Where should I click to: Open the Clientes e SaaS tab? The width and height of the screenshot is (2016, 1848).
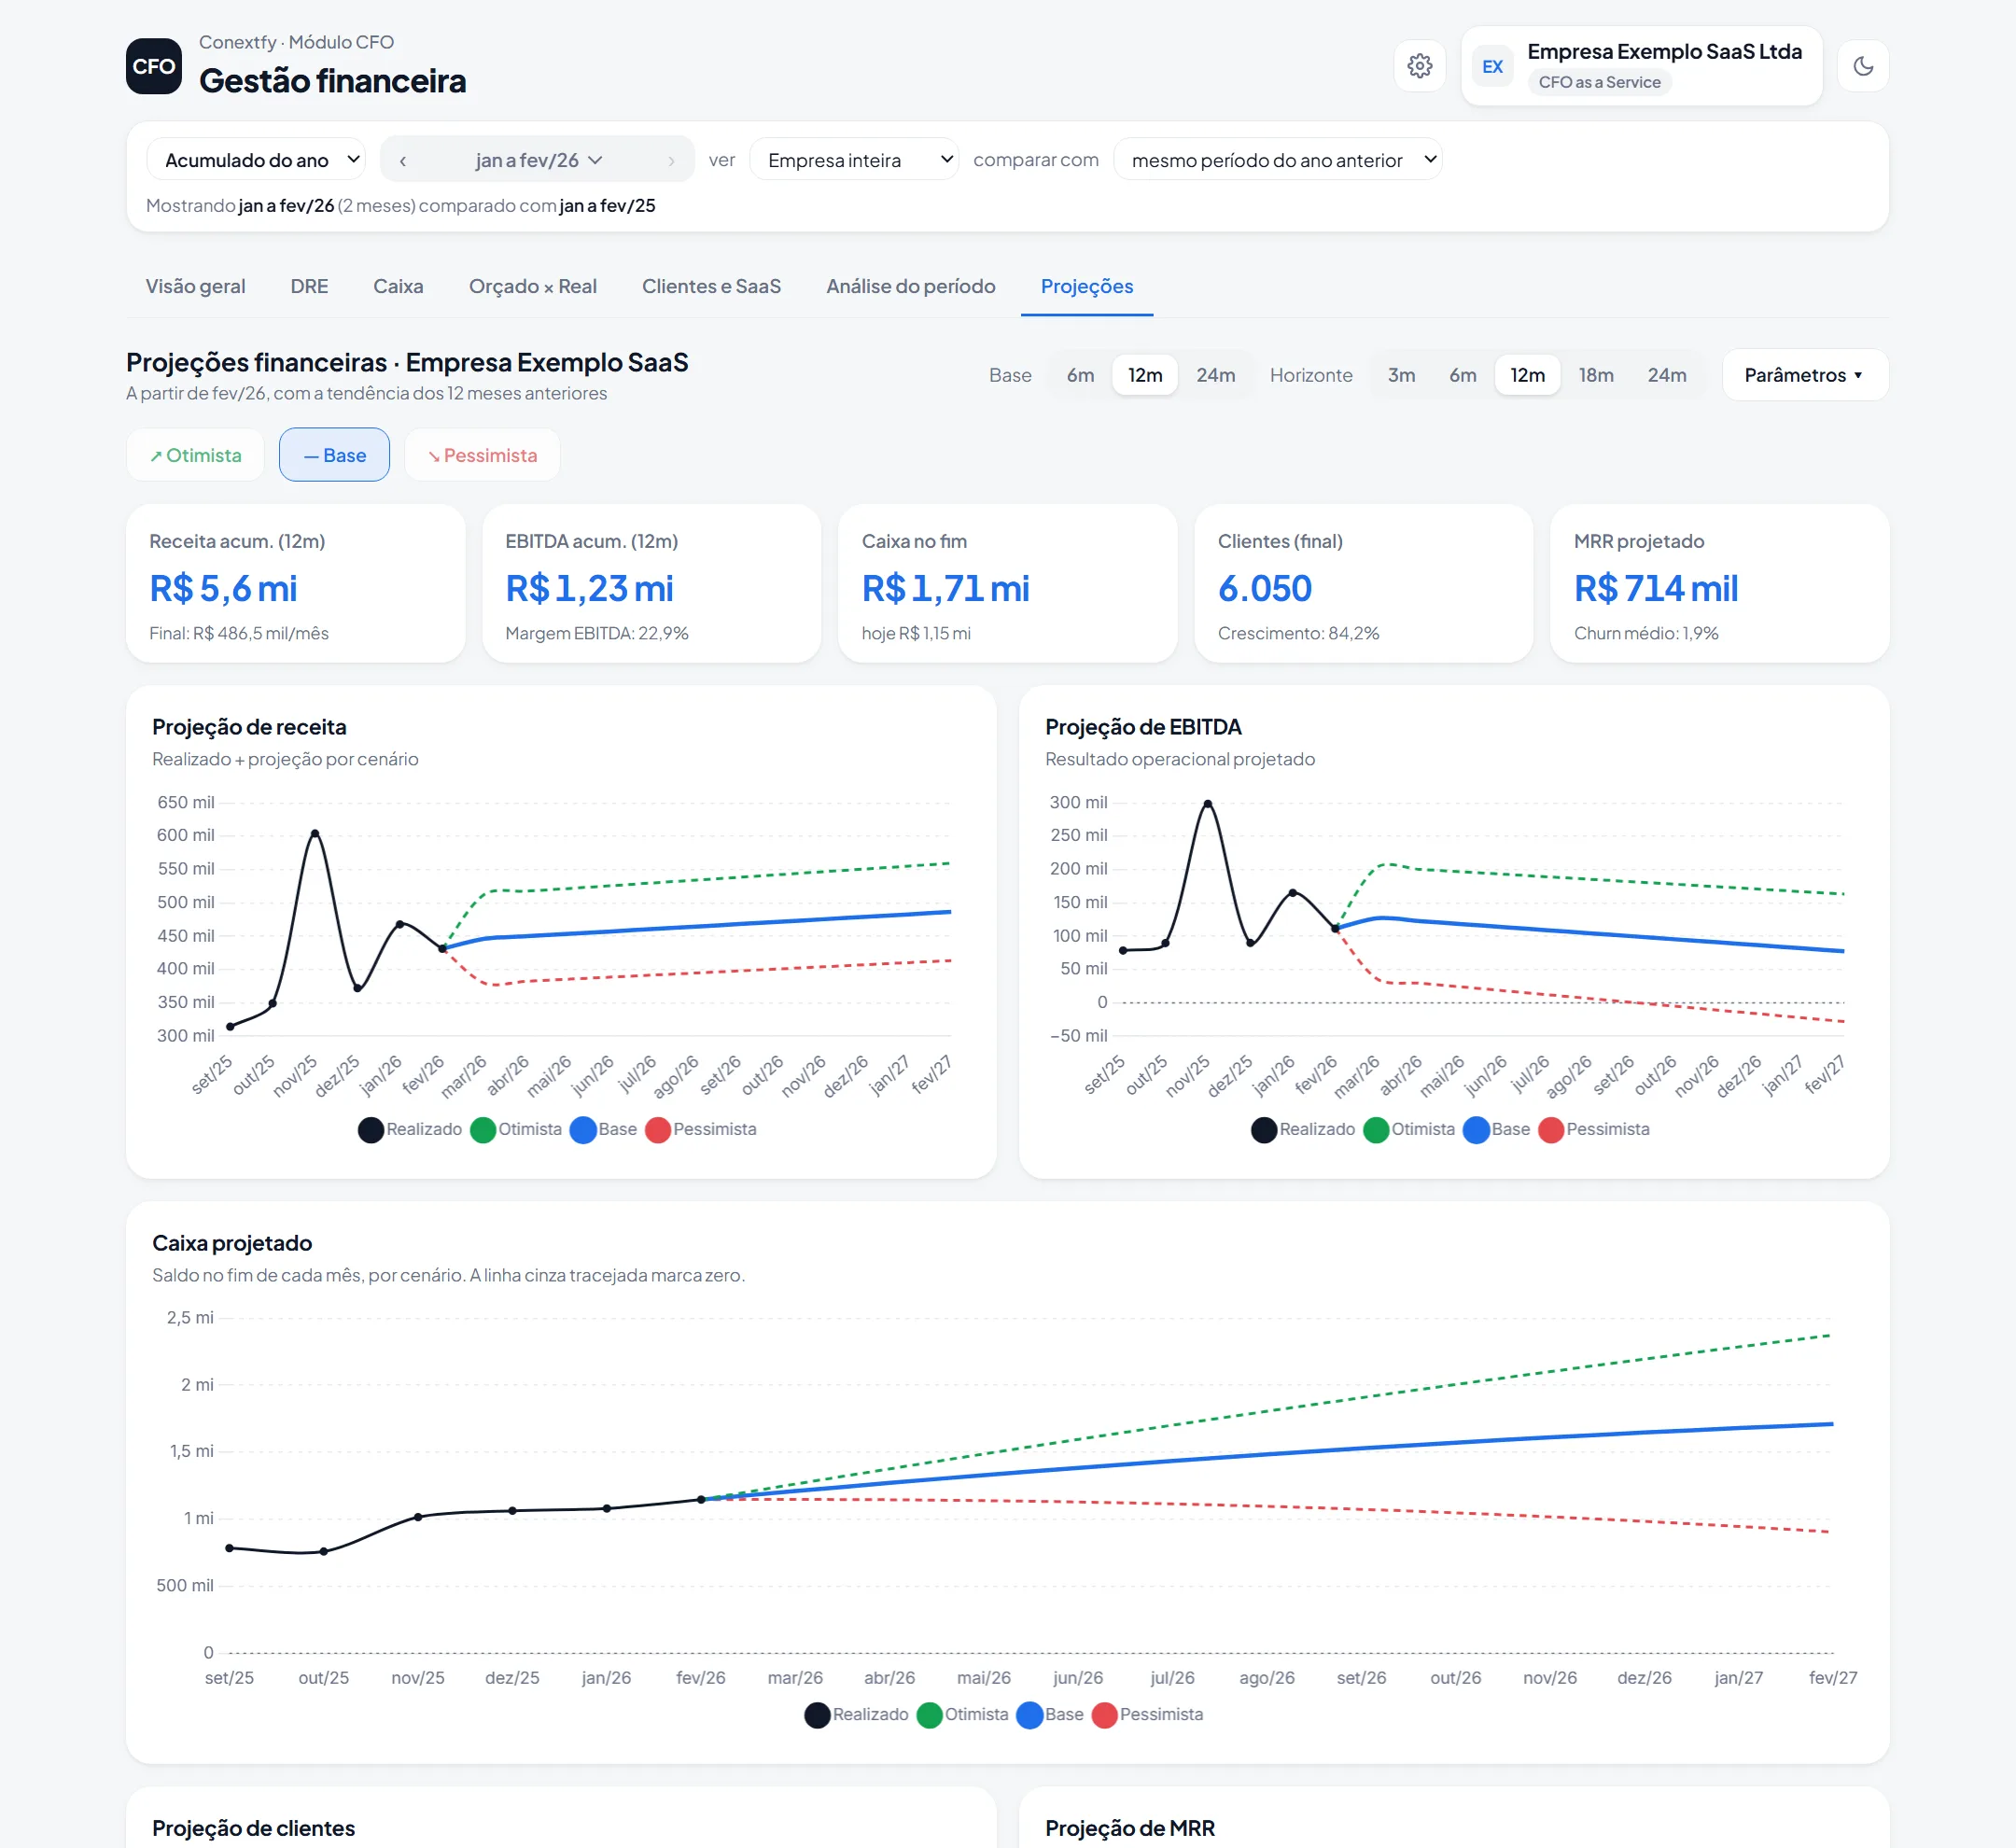[711, 286]
